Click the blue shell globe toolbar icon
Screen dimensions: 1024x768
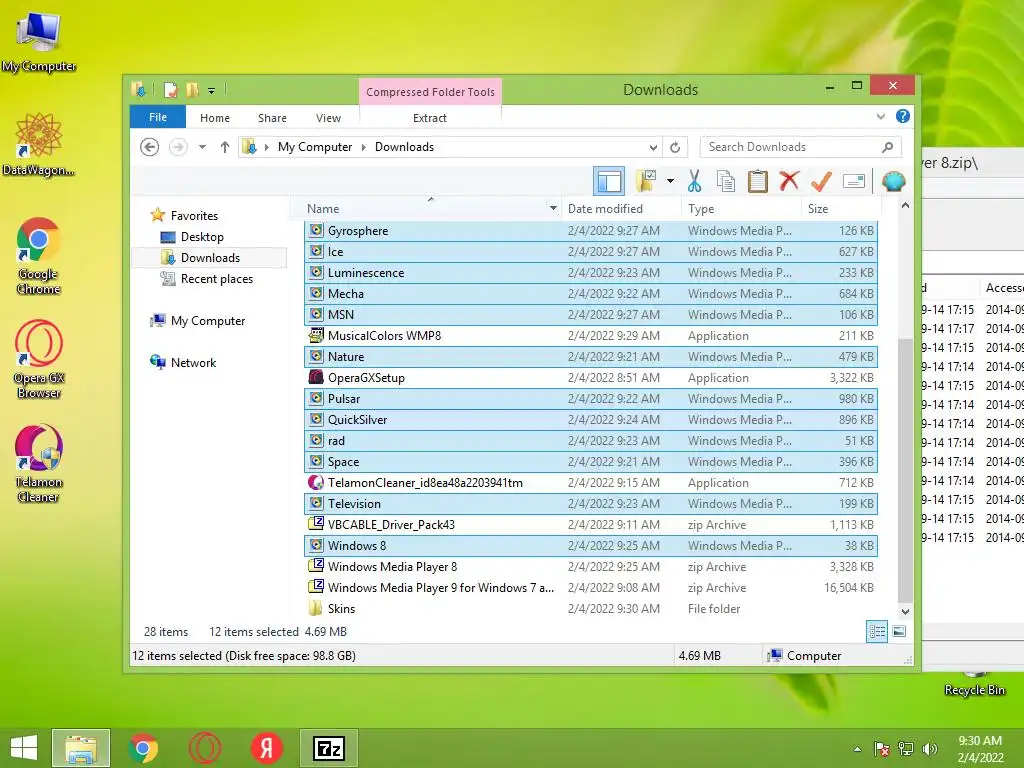pyautogui.click(x=893, y=181)
